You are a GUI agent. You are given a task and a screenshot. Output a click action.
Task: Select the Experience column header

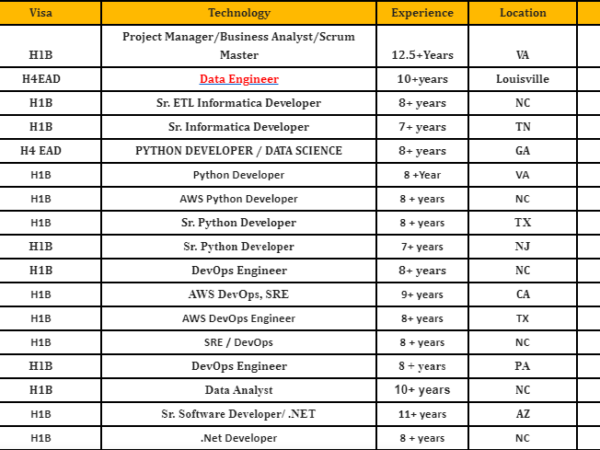(x=421, y=13)
